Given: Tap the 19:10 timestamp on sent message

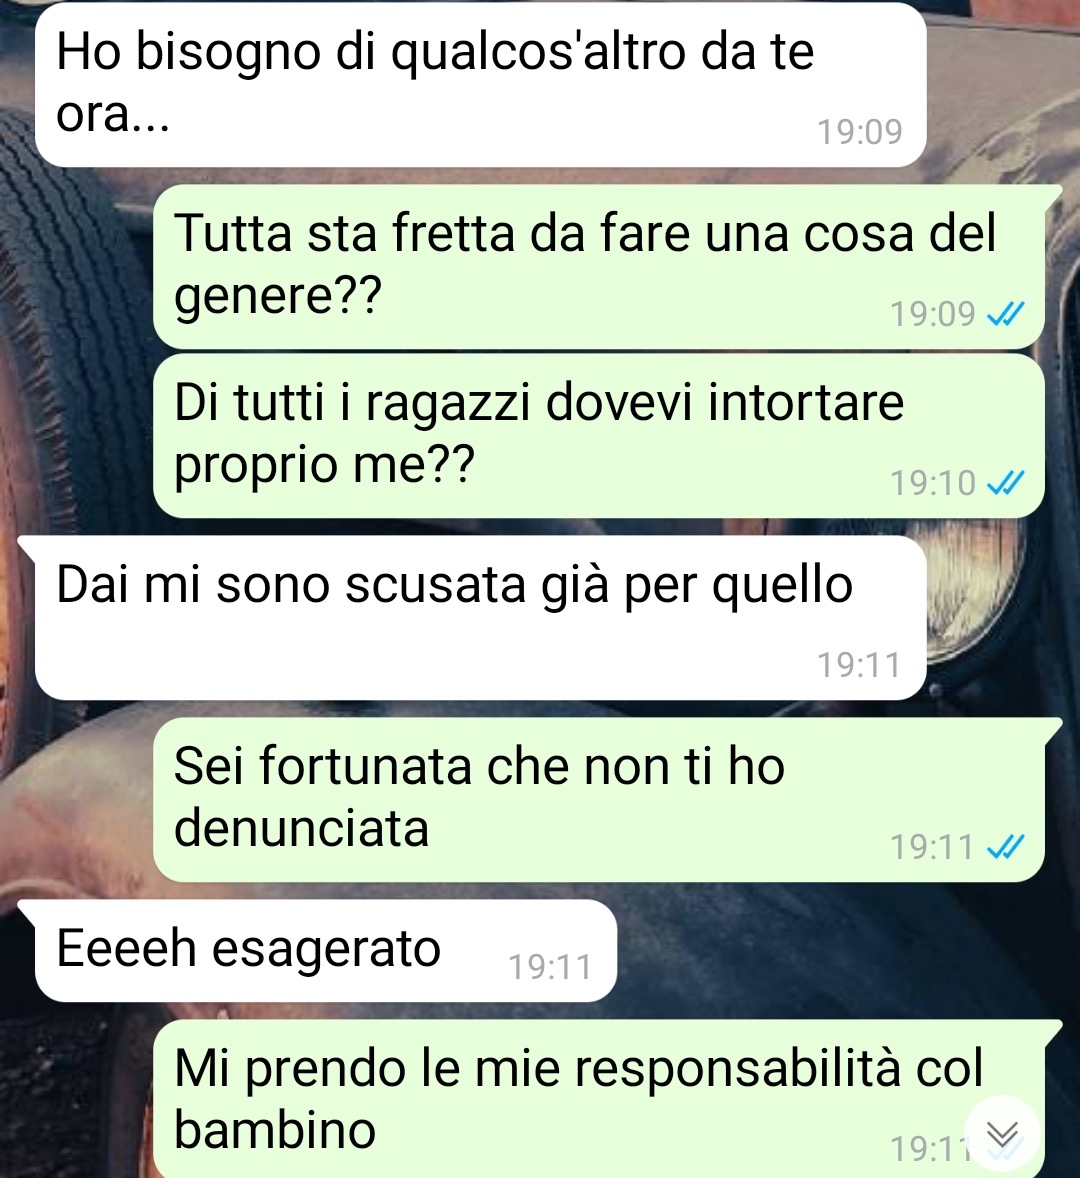Looking at the screenshot, I should point(933,482).
